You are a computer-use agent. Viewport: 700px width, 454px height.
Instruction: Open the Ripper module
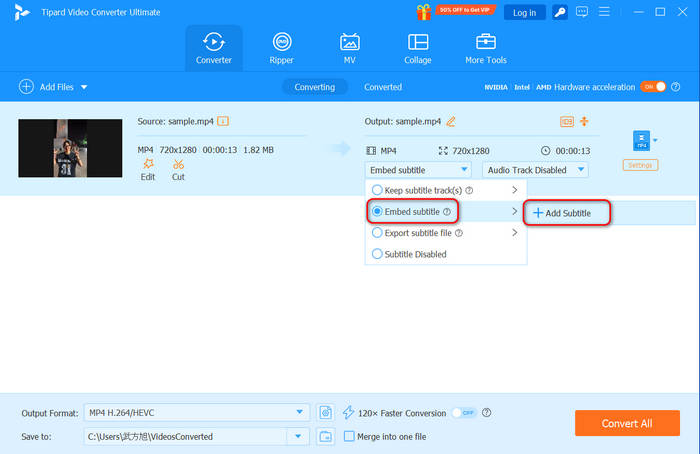[282, 48]
